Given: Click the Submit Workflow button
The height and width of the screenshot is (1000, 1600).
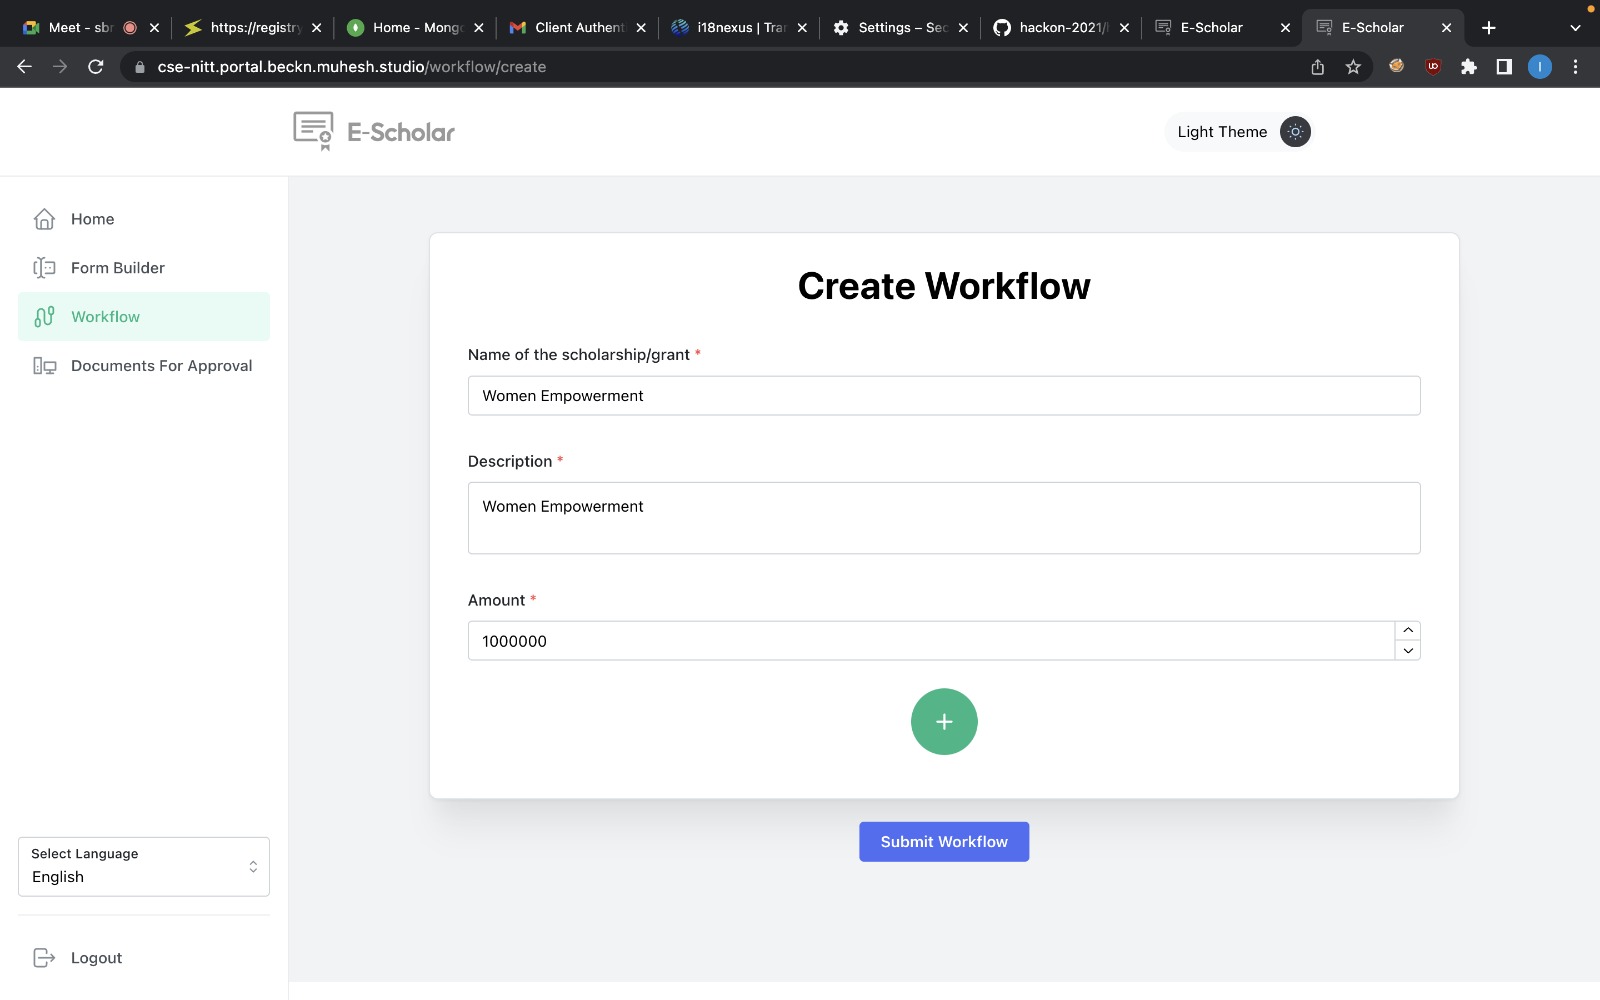Looking at the screenshot, I should pos(944,842).
